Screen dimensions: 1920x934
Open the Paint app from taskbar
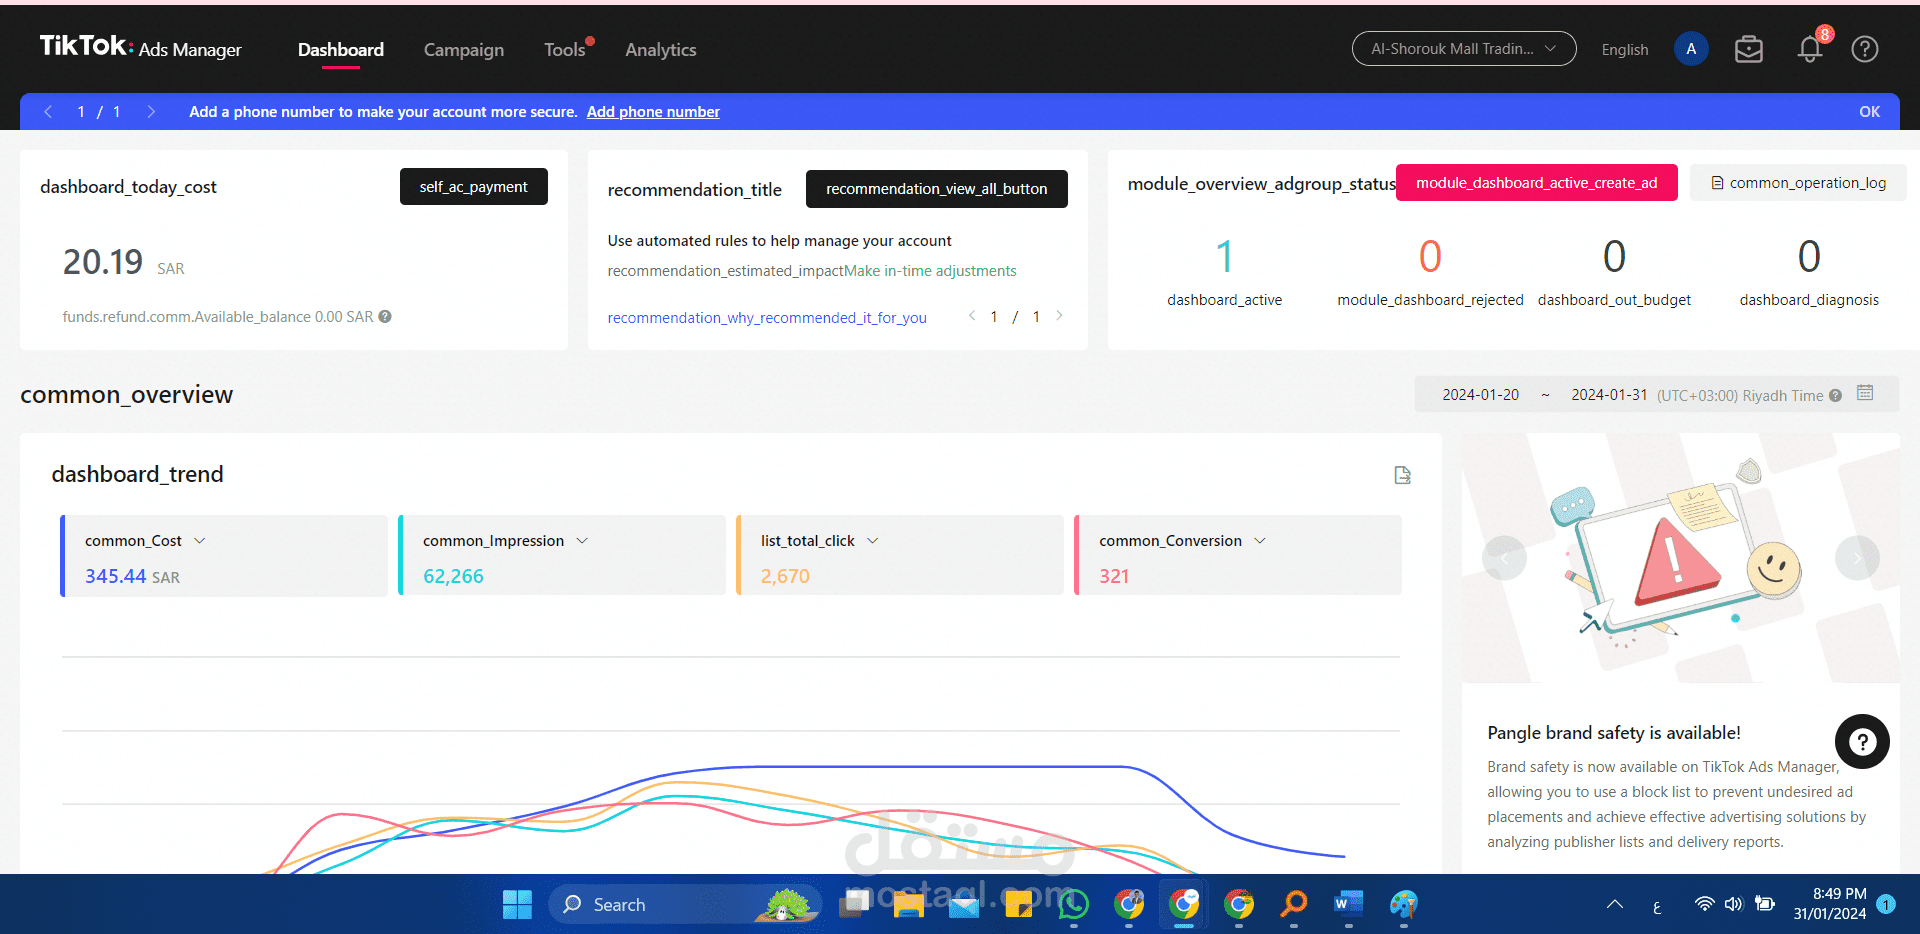[x=1403, y=904]
